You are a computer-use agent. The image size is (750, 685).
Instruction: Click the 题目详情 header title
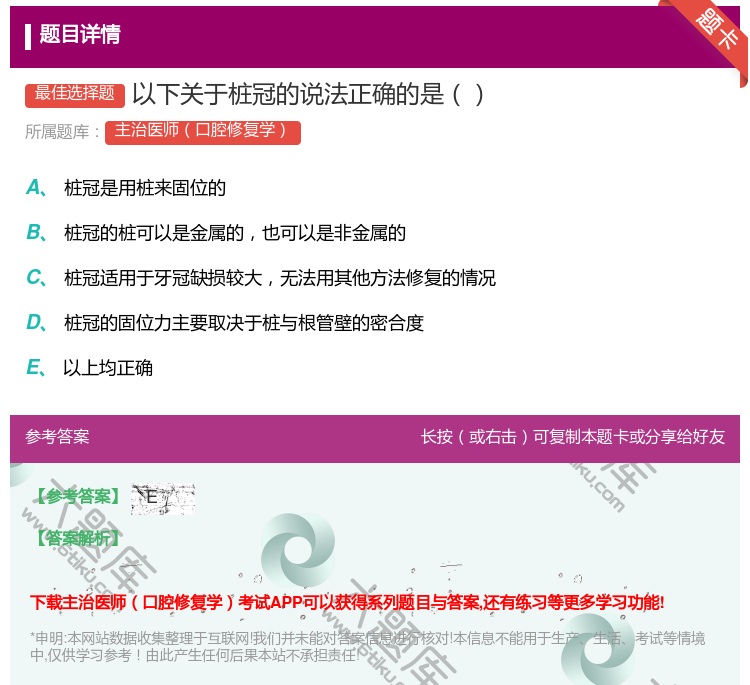click(x=80, y=34)
